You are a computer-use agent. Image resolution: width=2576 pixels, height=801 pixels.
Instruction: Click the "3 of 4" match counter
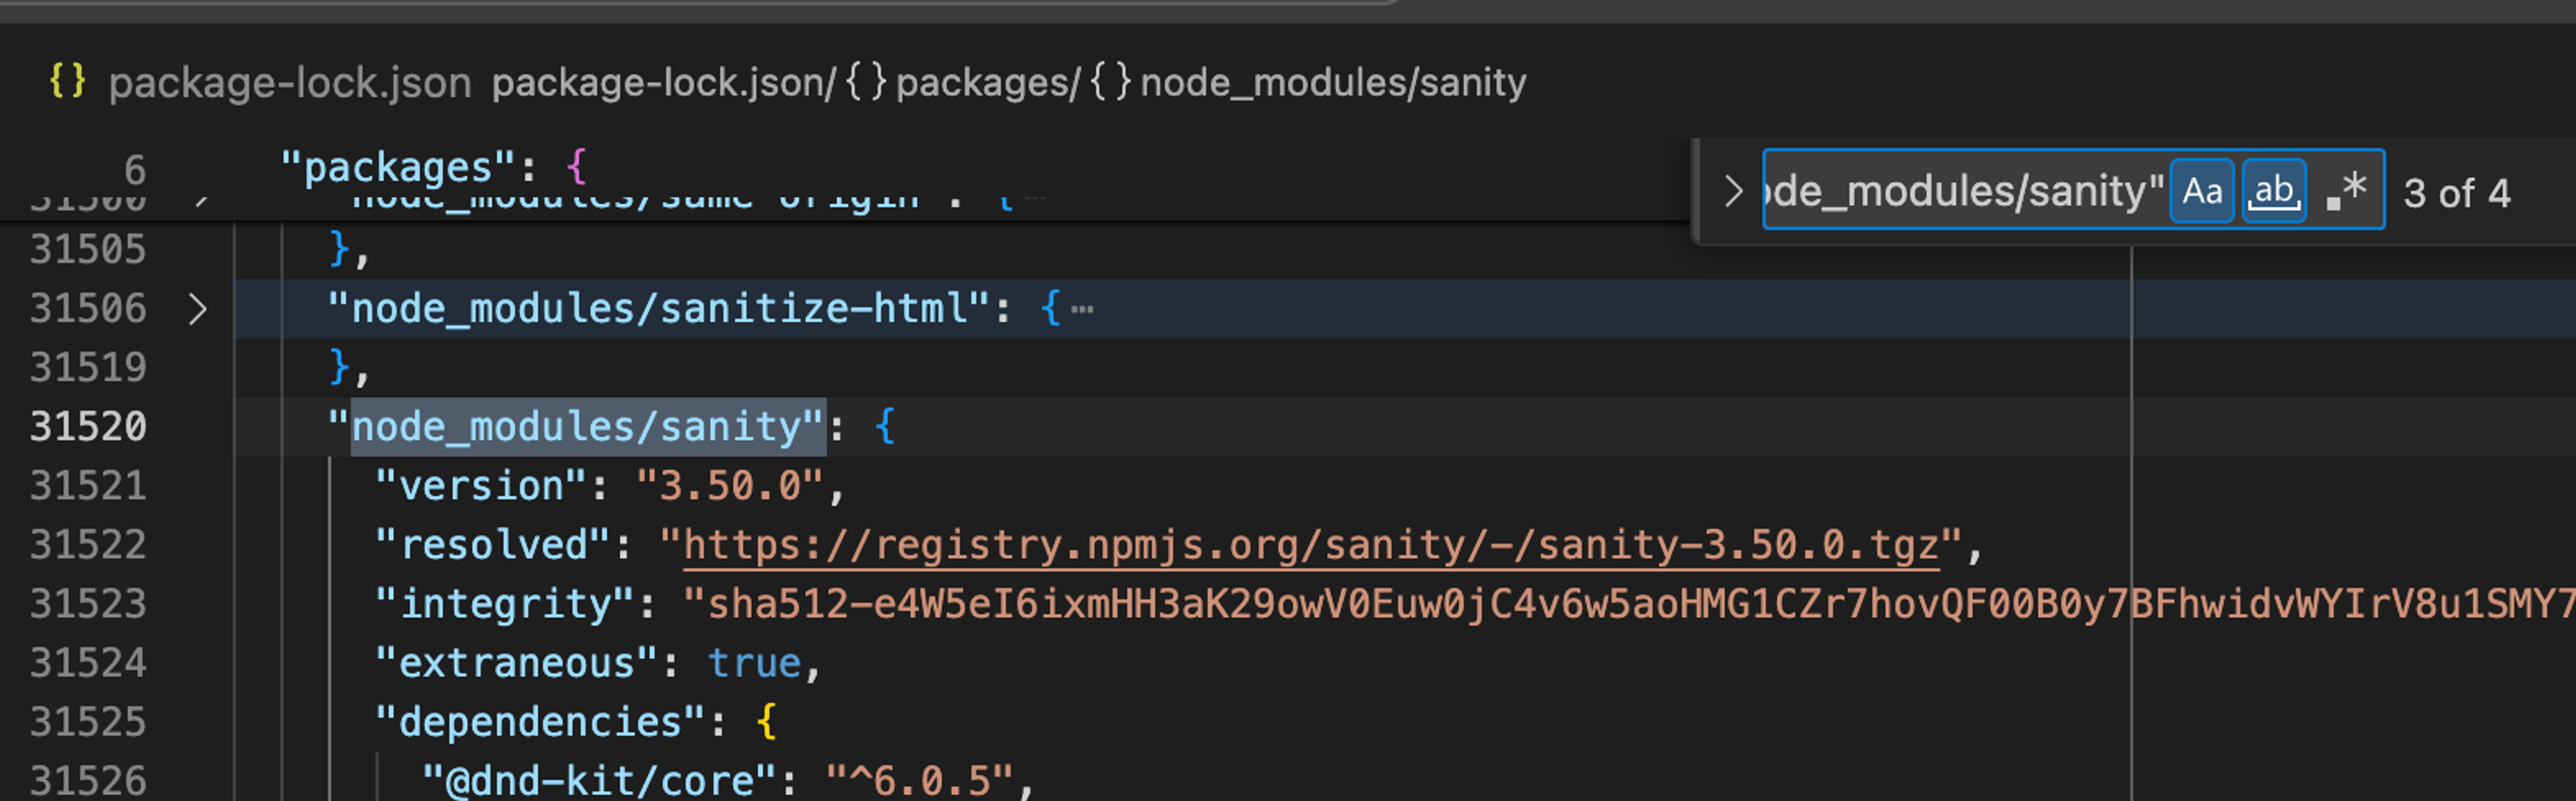(x=2456, y=192)
